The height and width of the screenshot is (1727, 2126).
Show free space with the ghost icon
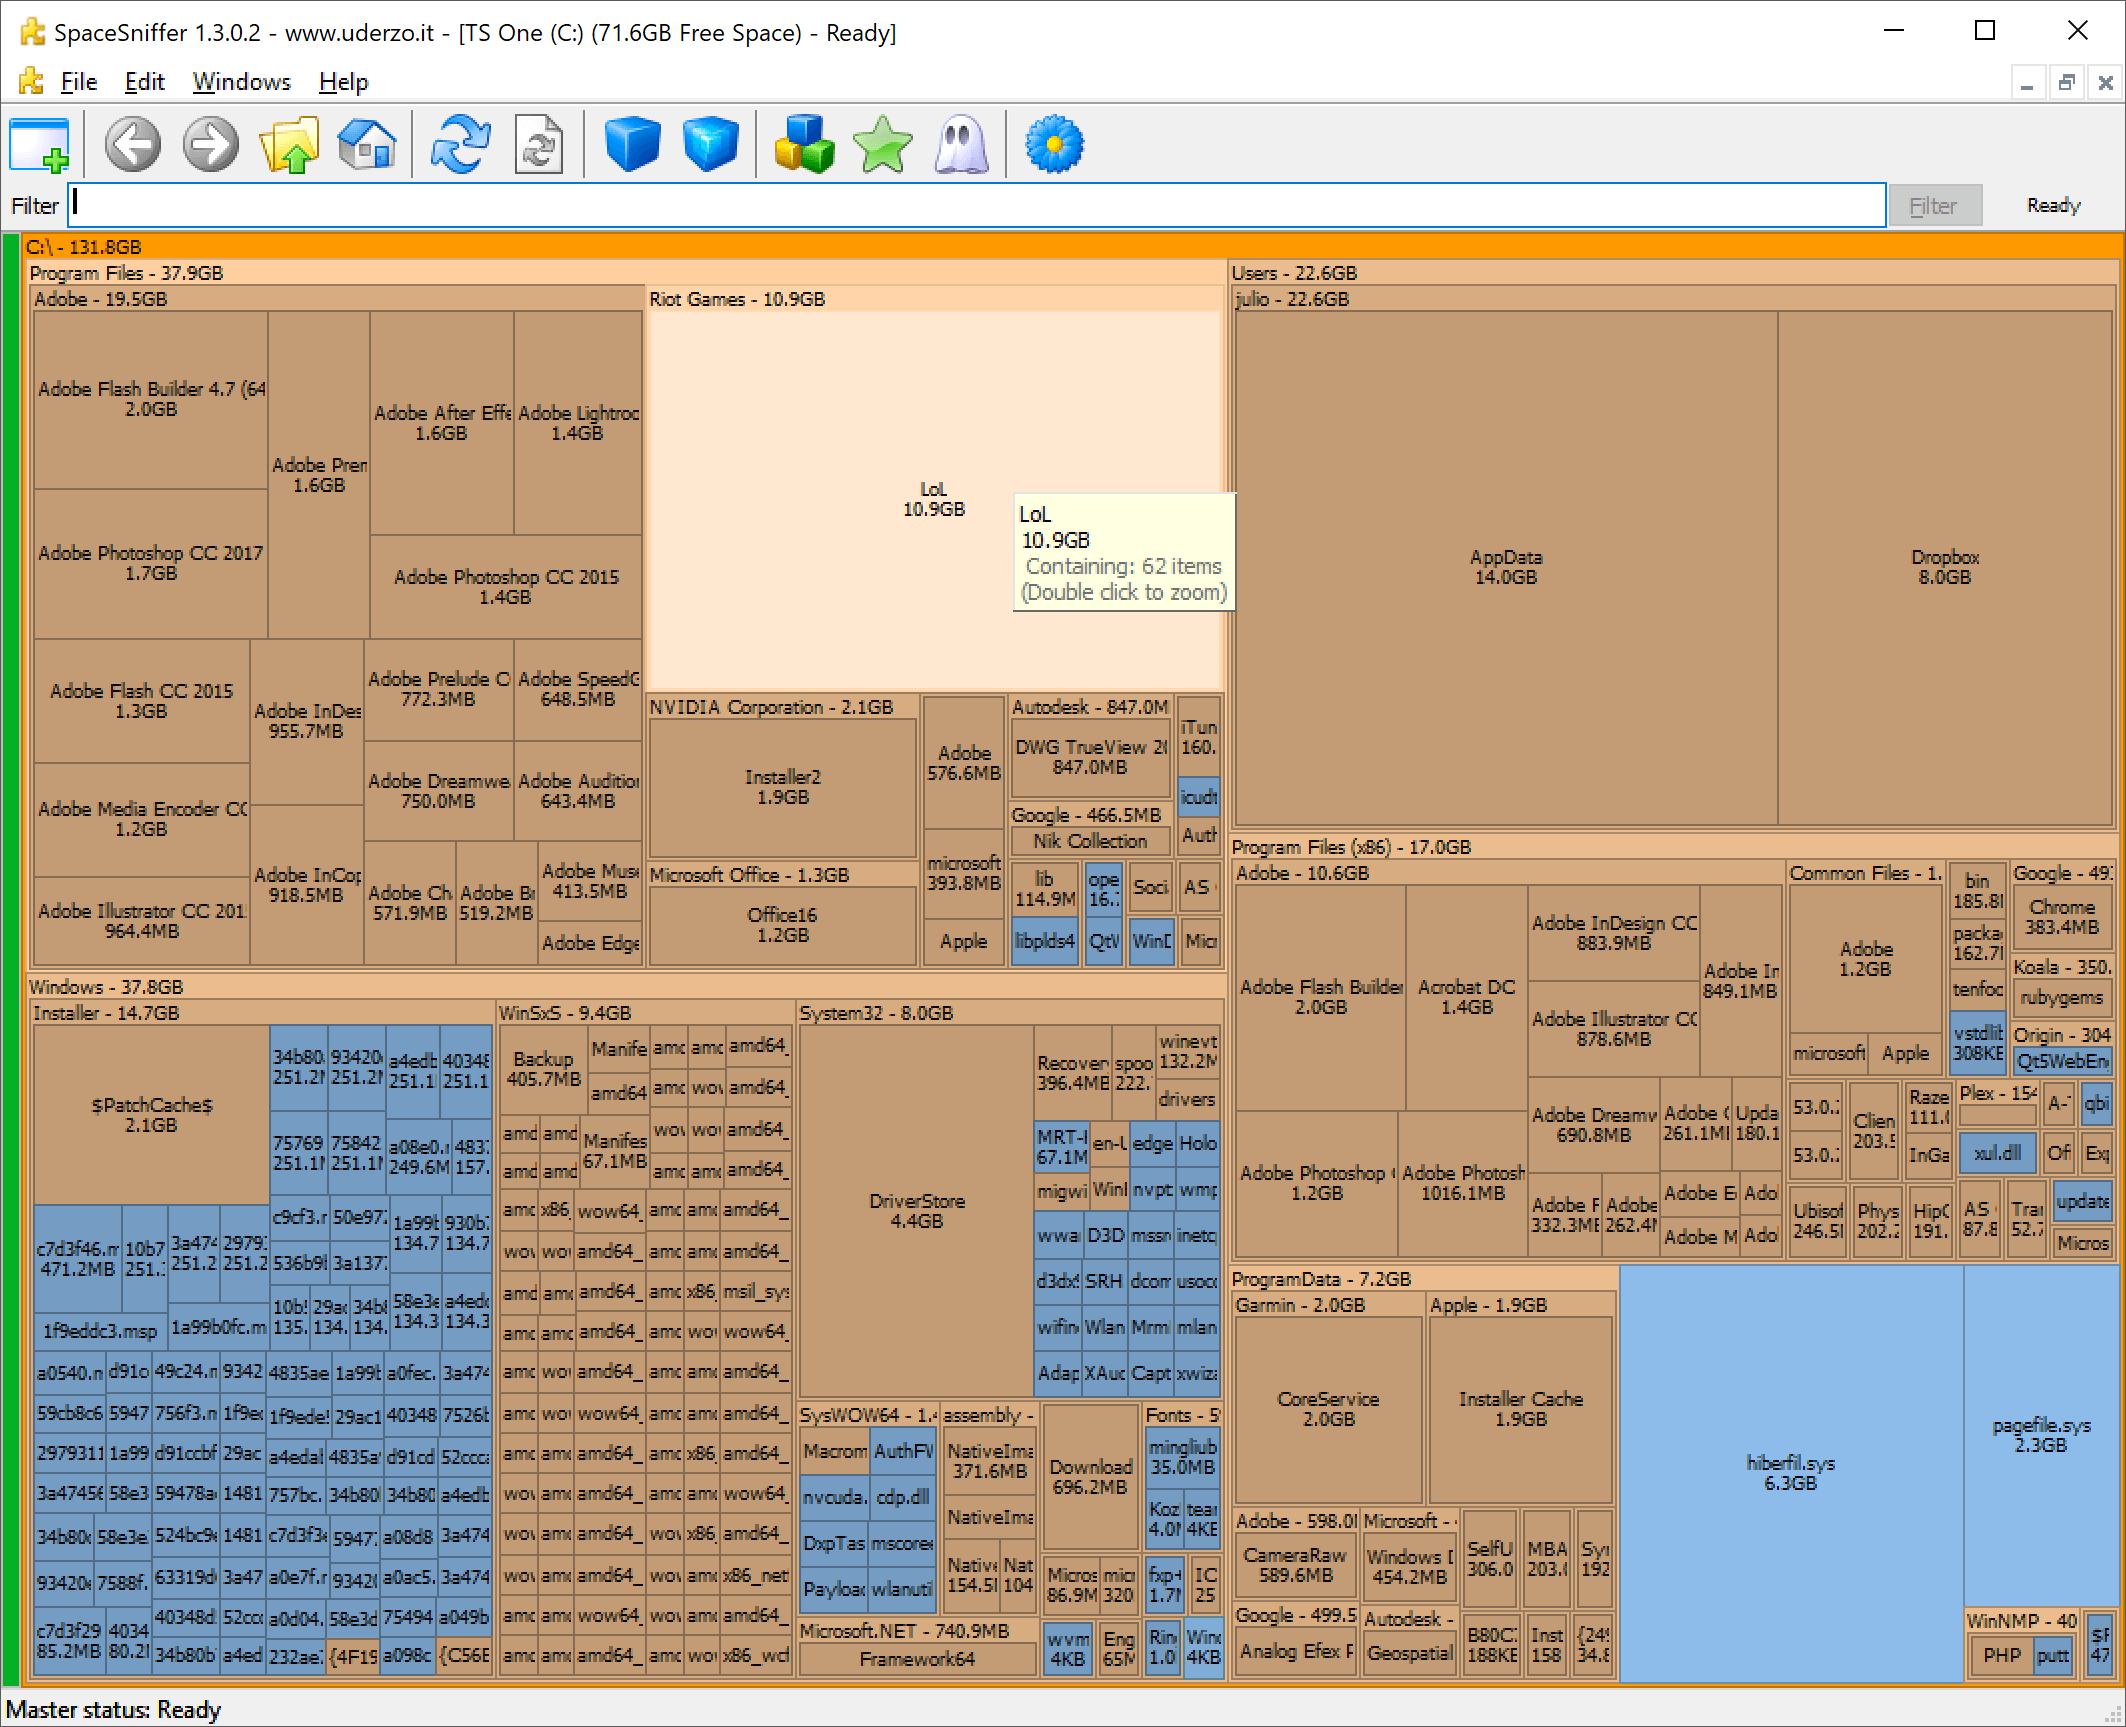[961, 145]
